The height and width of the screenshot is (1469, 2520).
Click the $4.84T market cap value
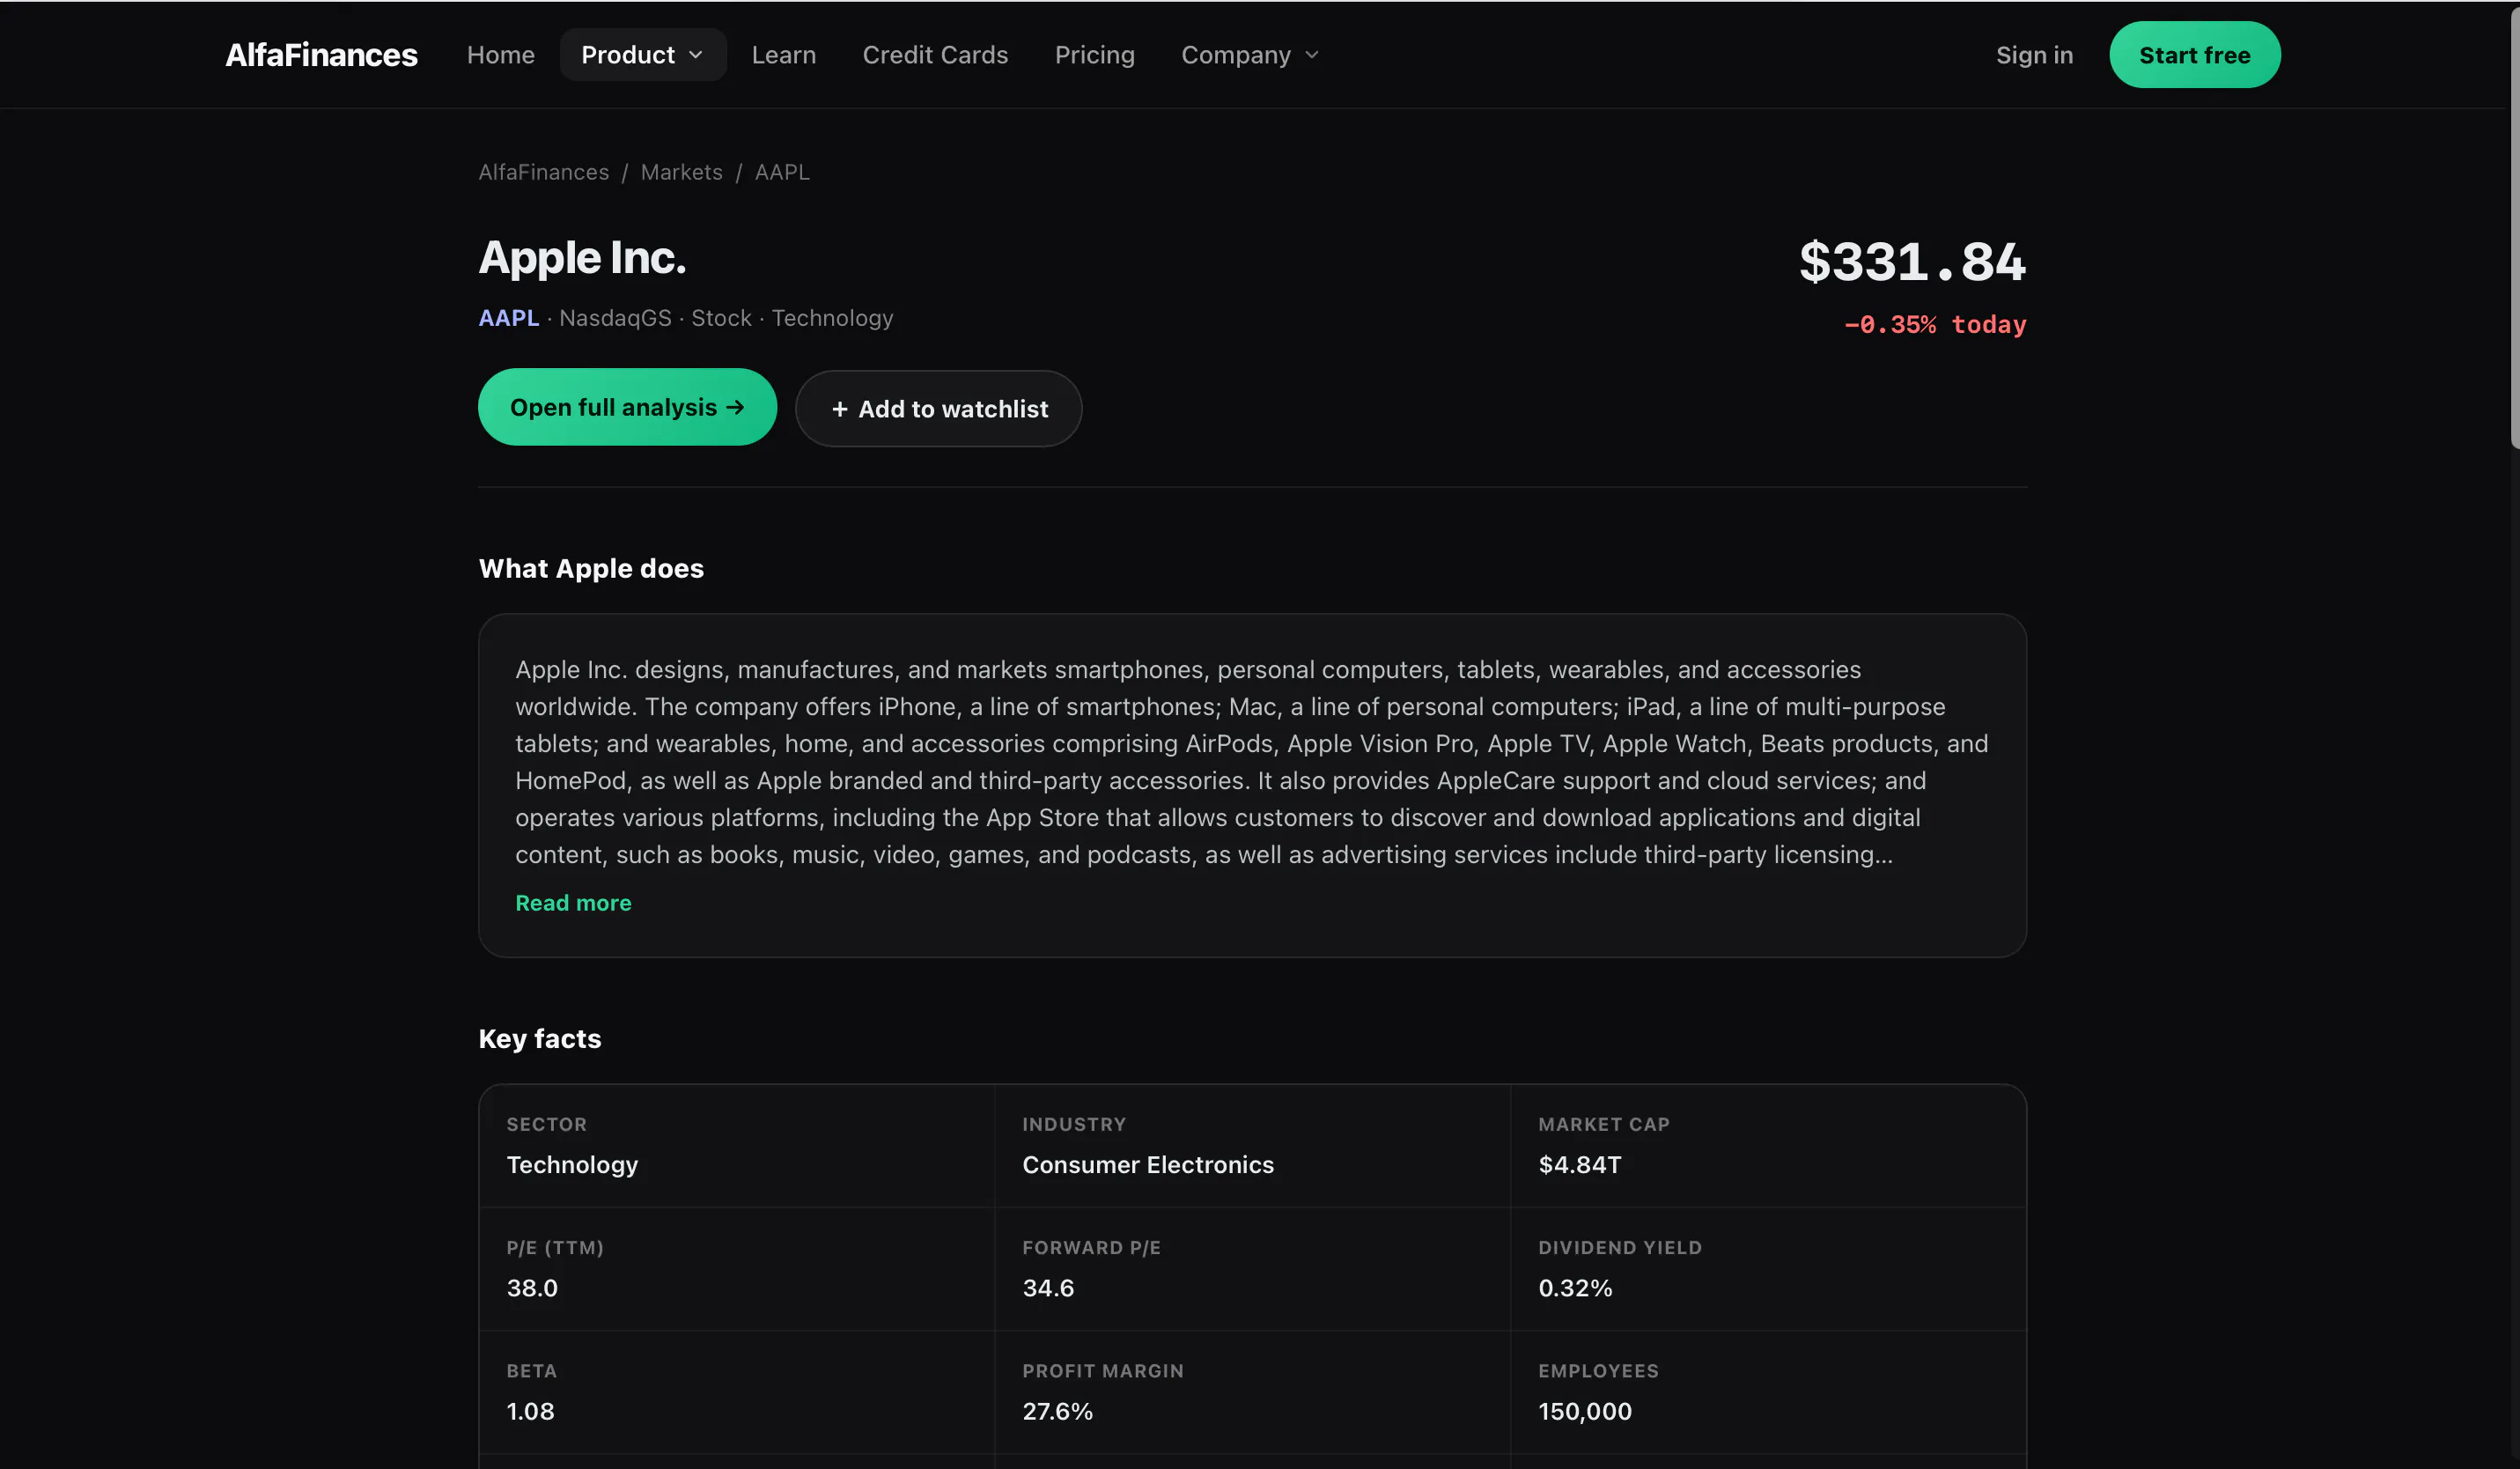click(x=1580, y=1165)
